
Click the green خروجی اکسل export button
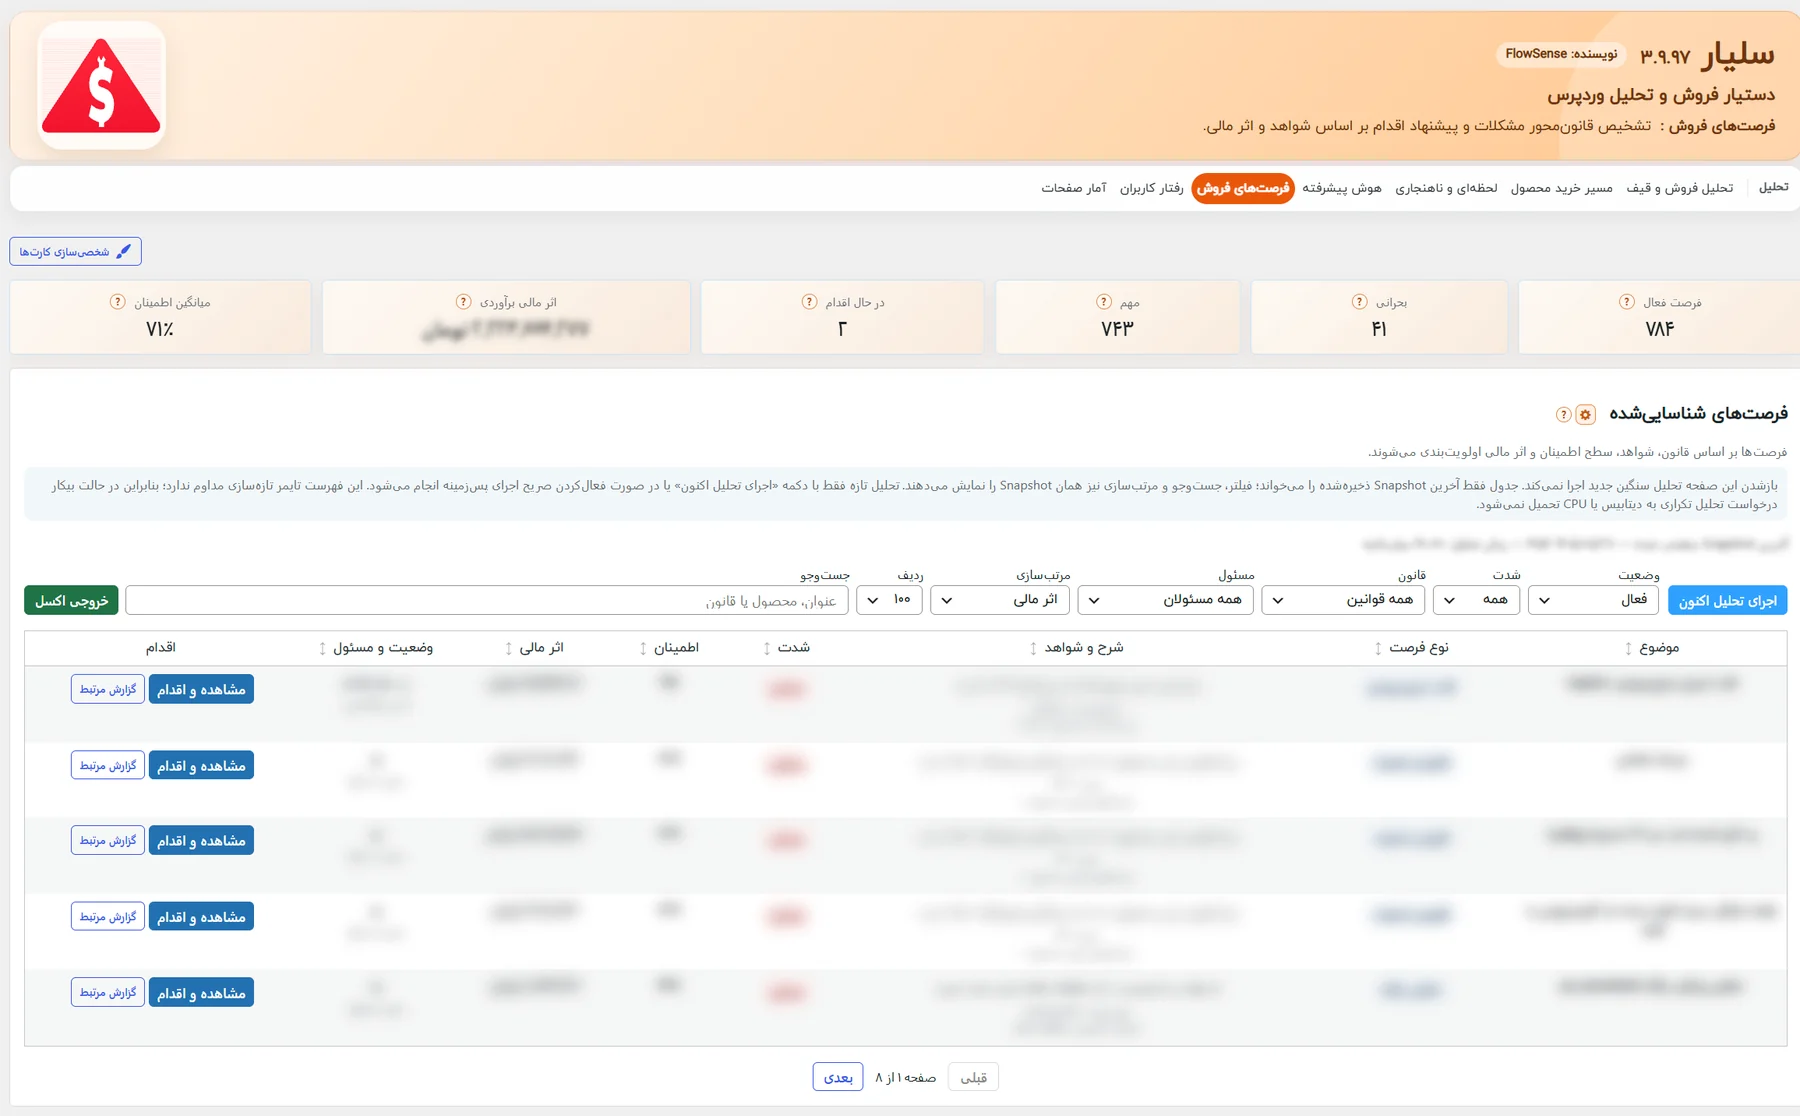pos(71,600)
